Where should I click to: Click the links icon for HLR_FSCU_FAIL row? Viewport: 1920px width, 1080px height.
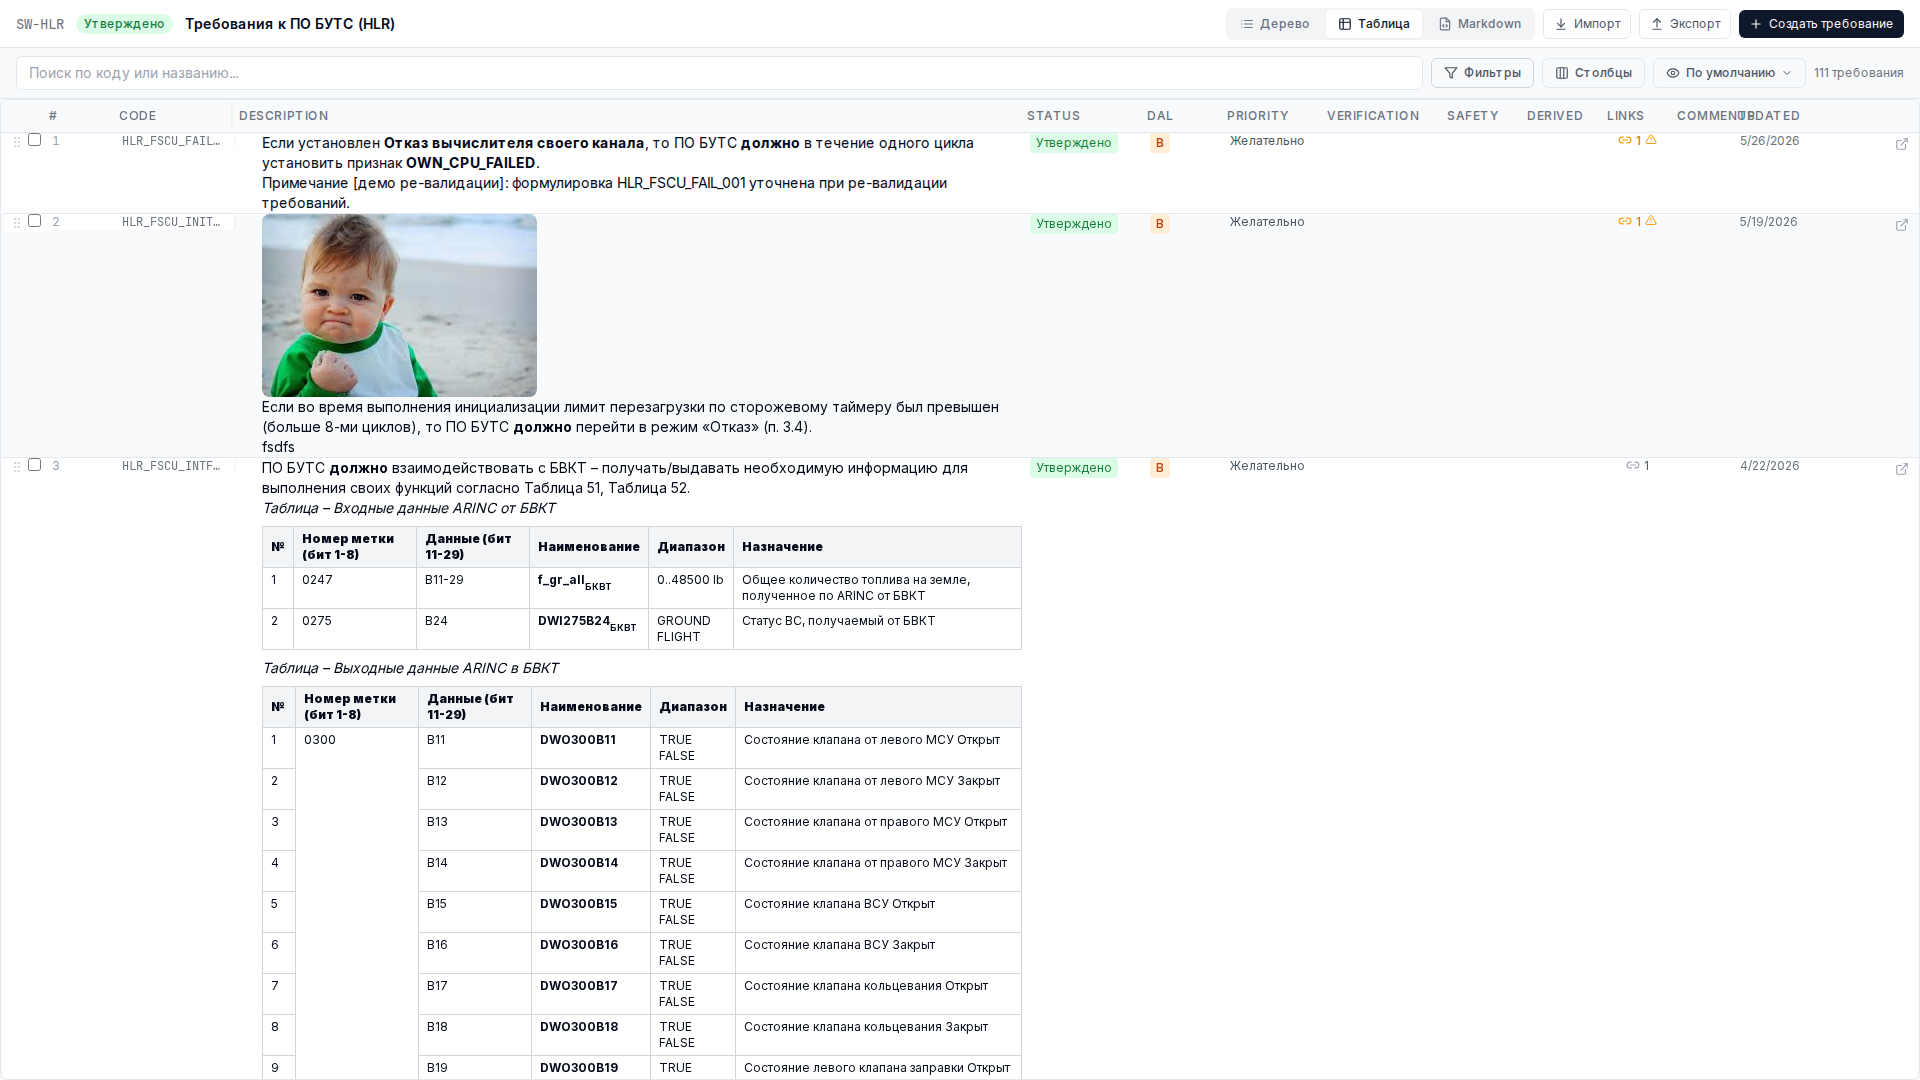point(1625,140)
